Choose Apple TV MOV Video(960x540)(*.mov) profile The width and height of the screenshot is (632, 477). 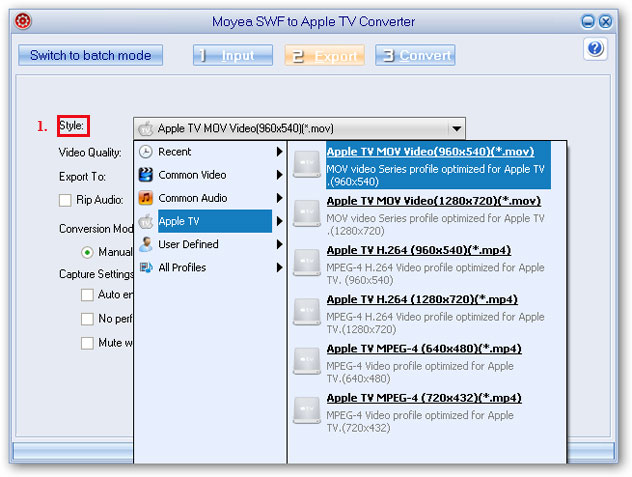pyautogui.click(x=430, y=152)
